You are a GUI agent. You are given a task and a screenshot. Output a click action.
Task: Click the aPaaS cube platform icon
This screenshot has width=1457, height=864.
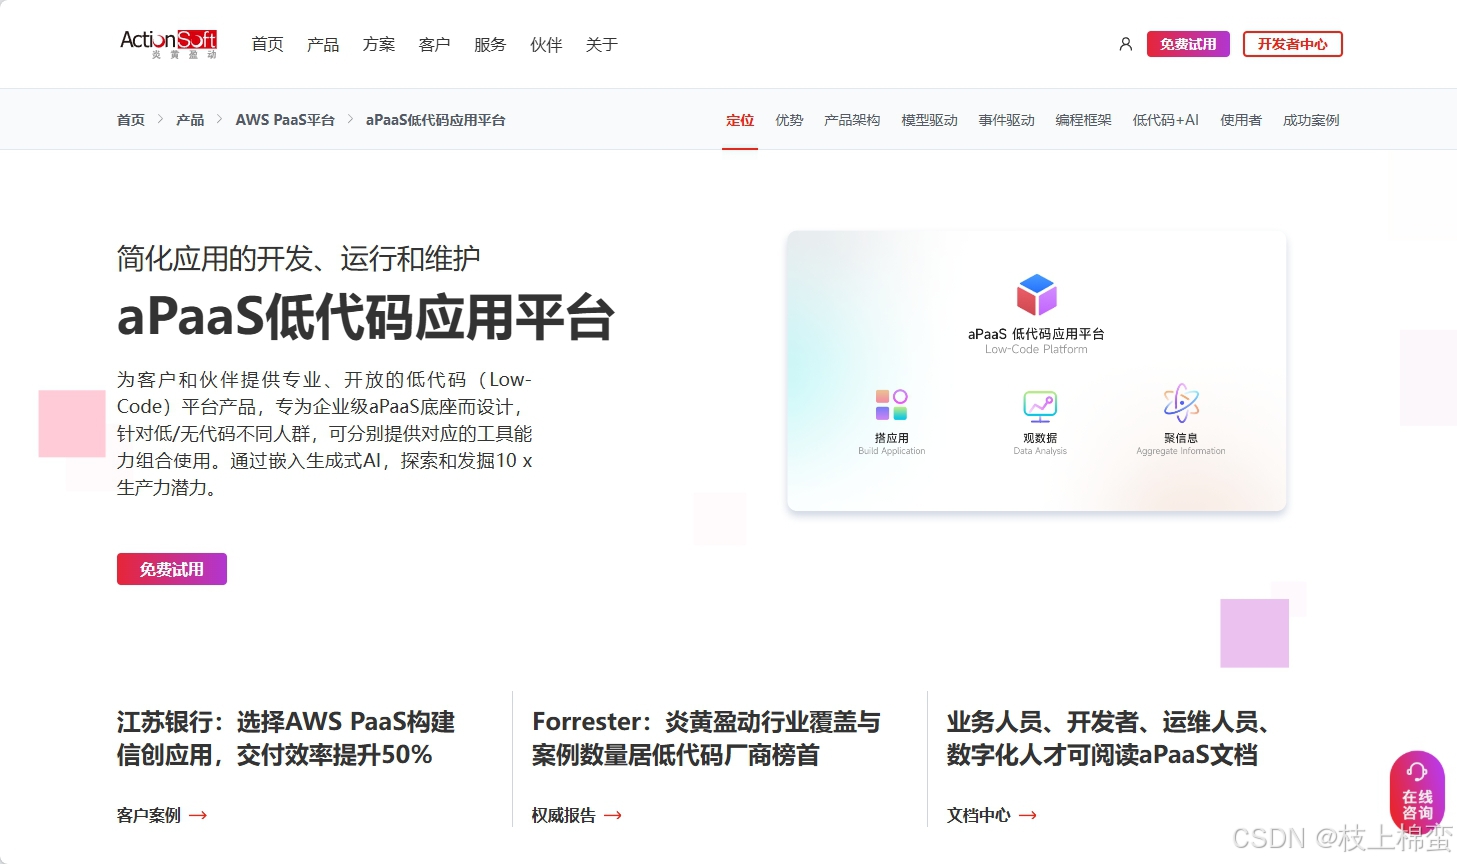point(1036,295)
